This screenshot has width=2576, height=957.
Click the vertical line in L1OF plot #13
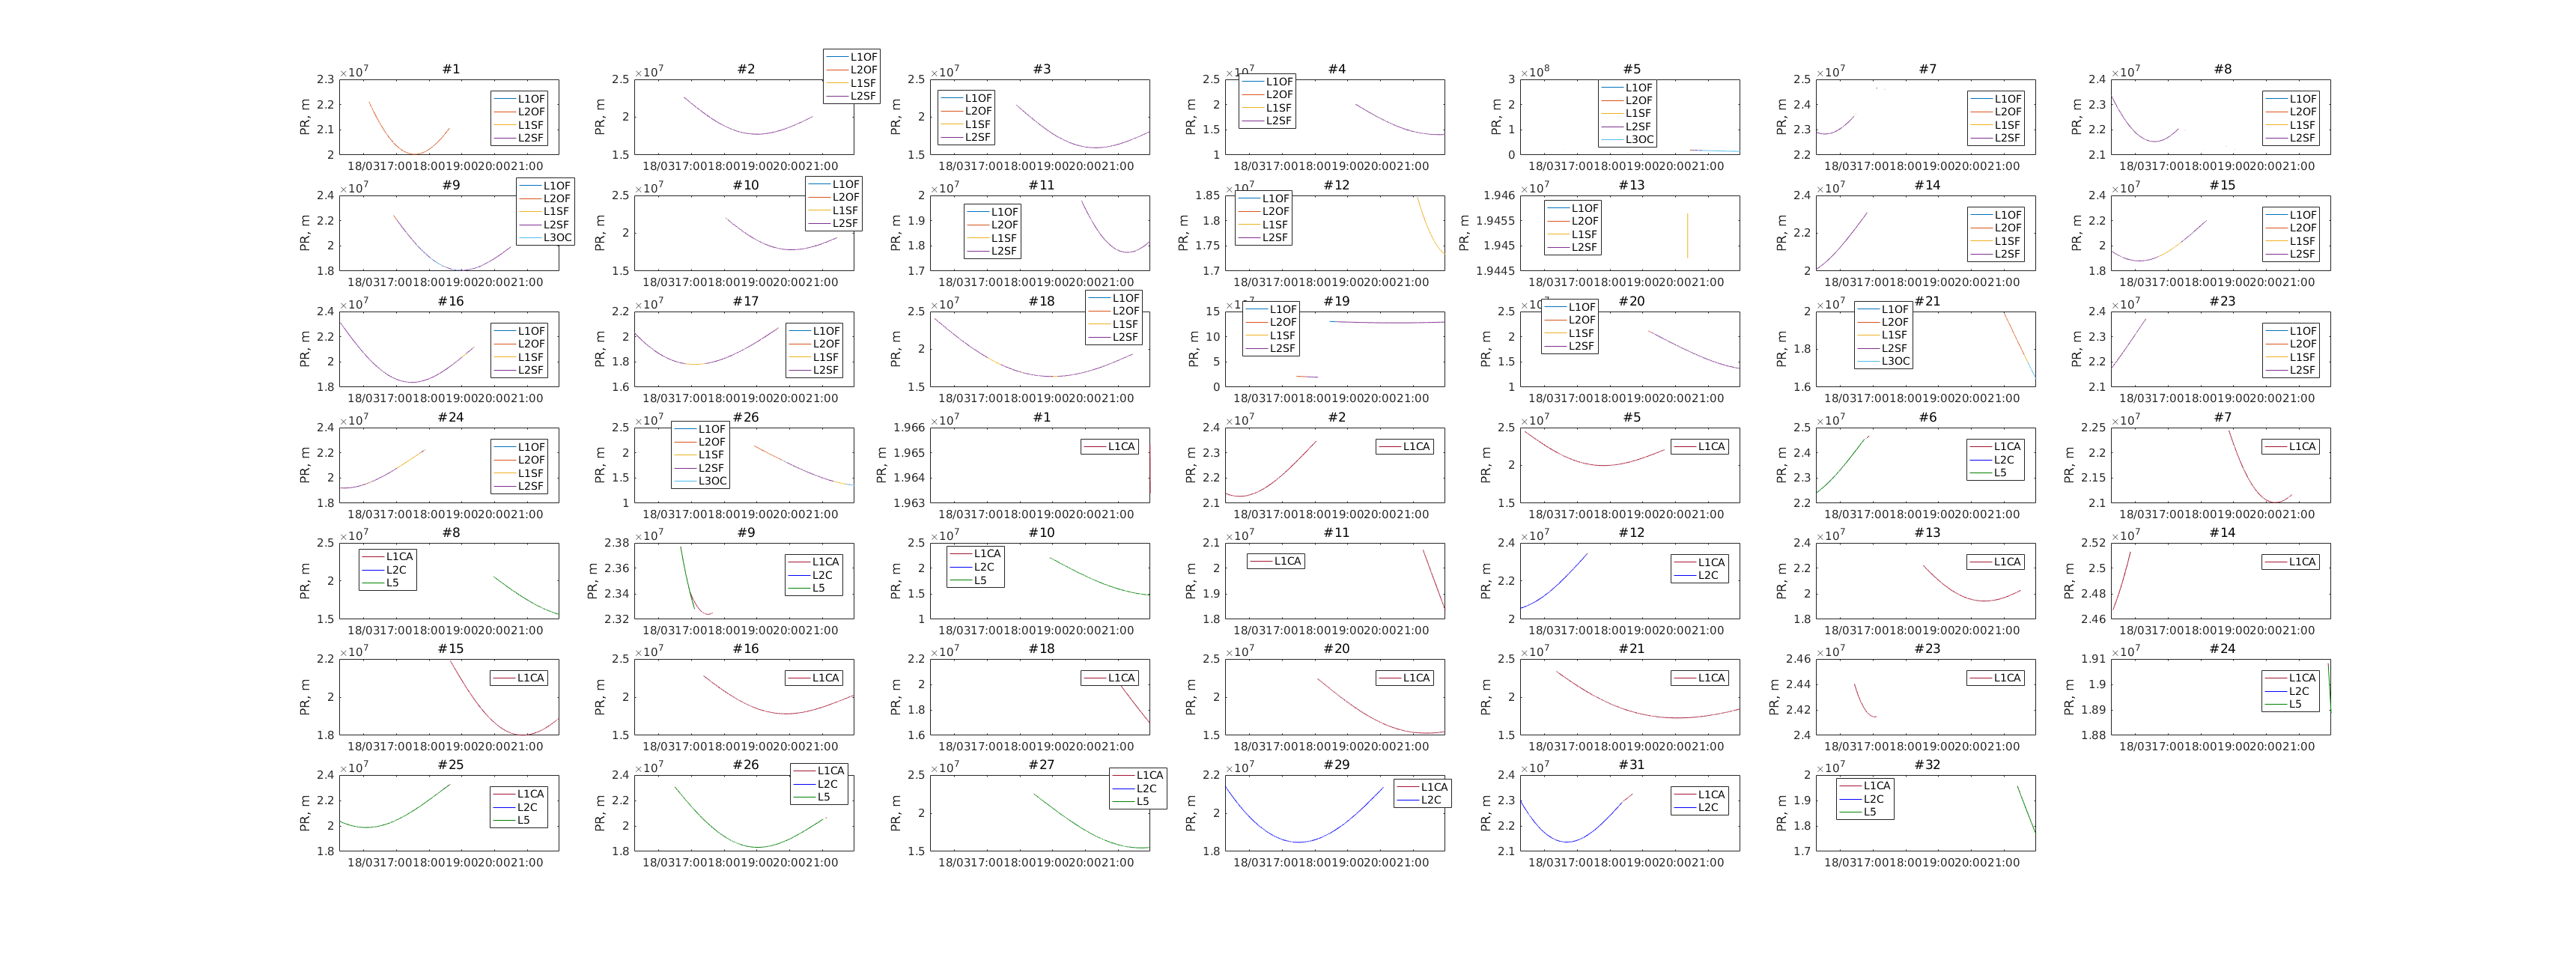tap(1687, 235)
